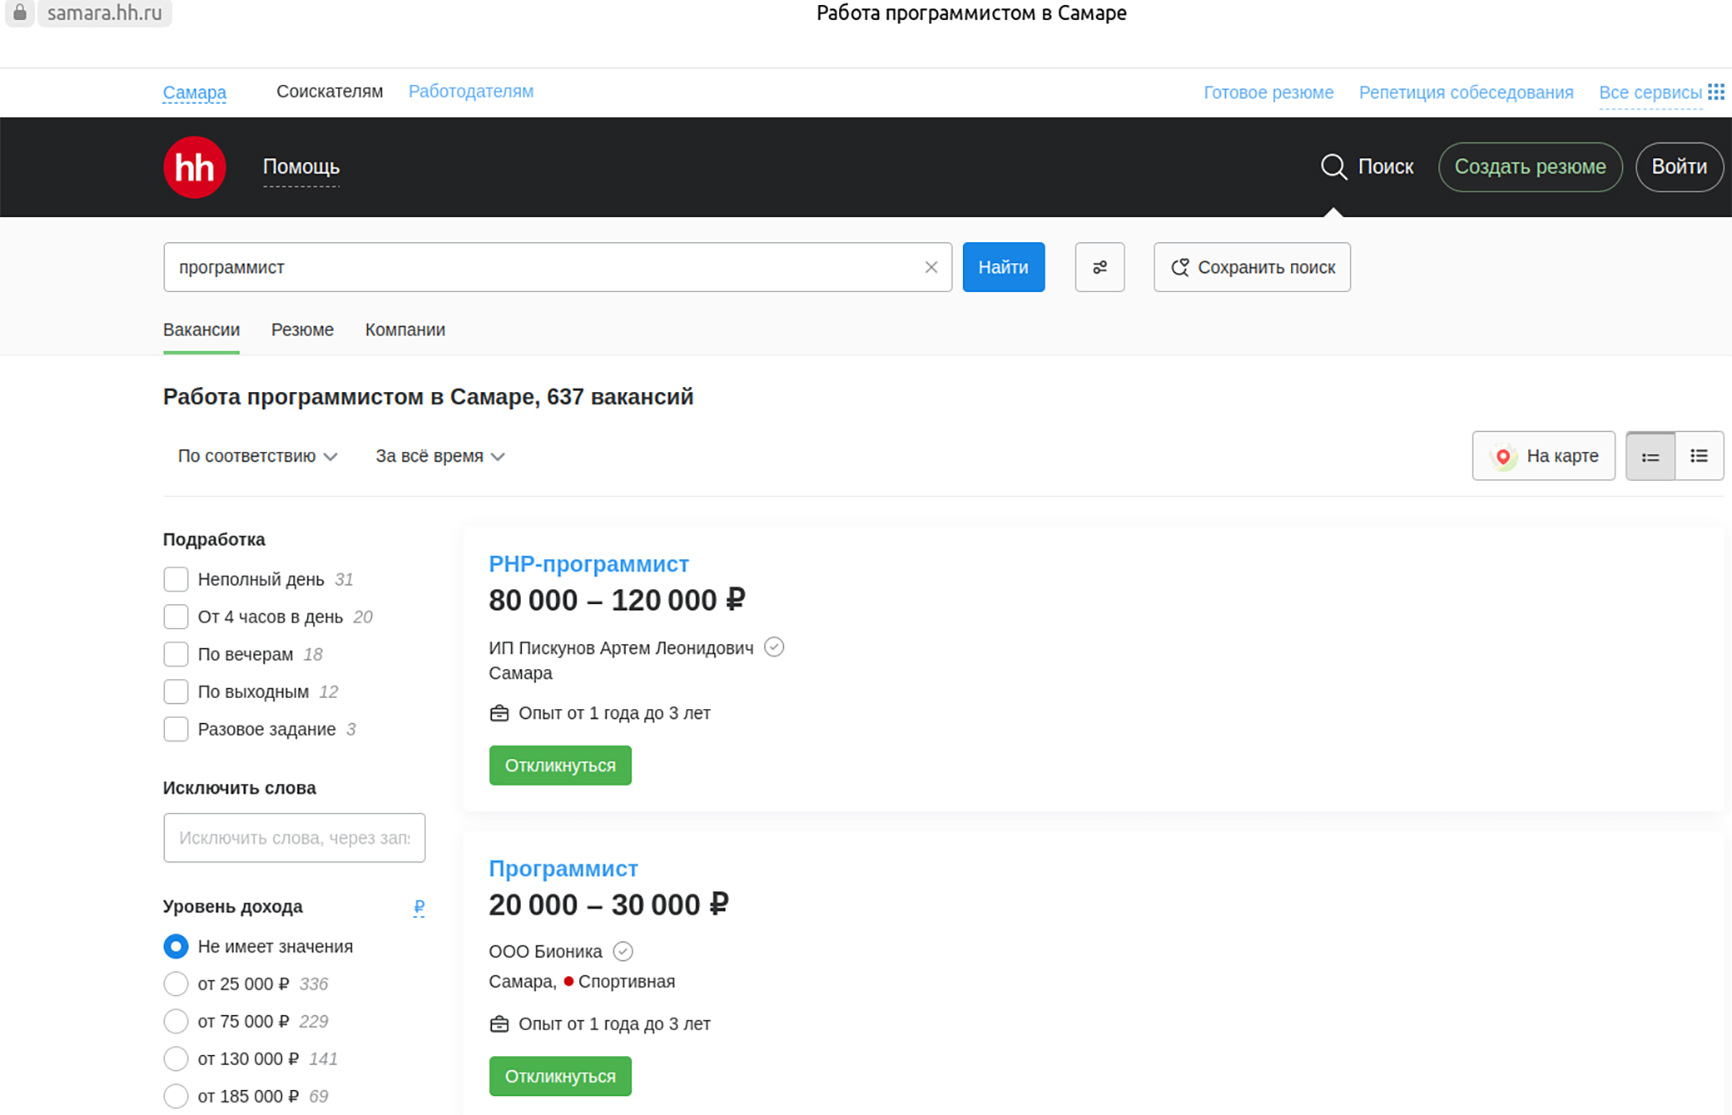The height and width of the screenshot is (1115, 1732).
Task: Click verified checkmark next to ООО Бионика
Action: pos(623,951)
